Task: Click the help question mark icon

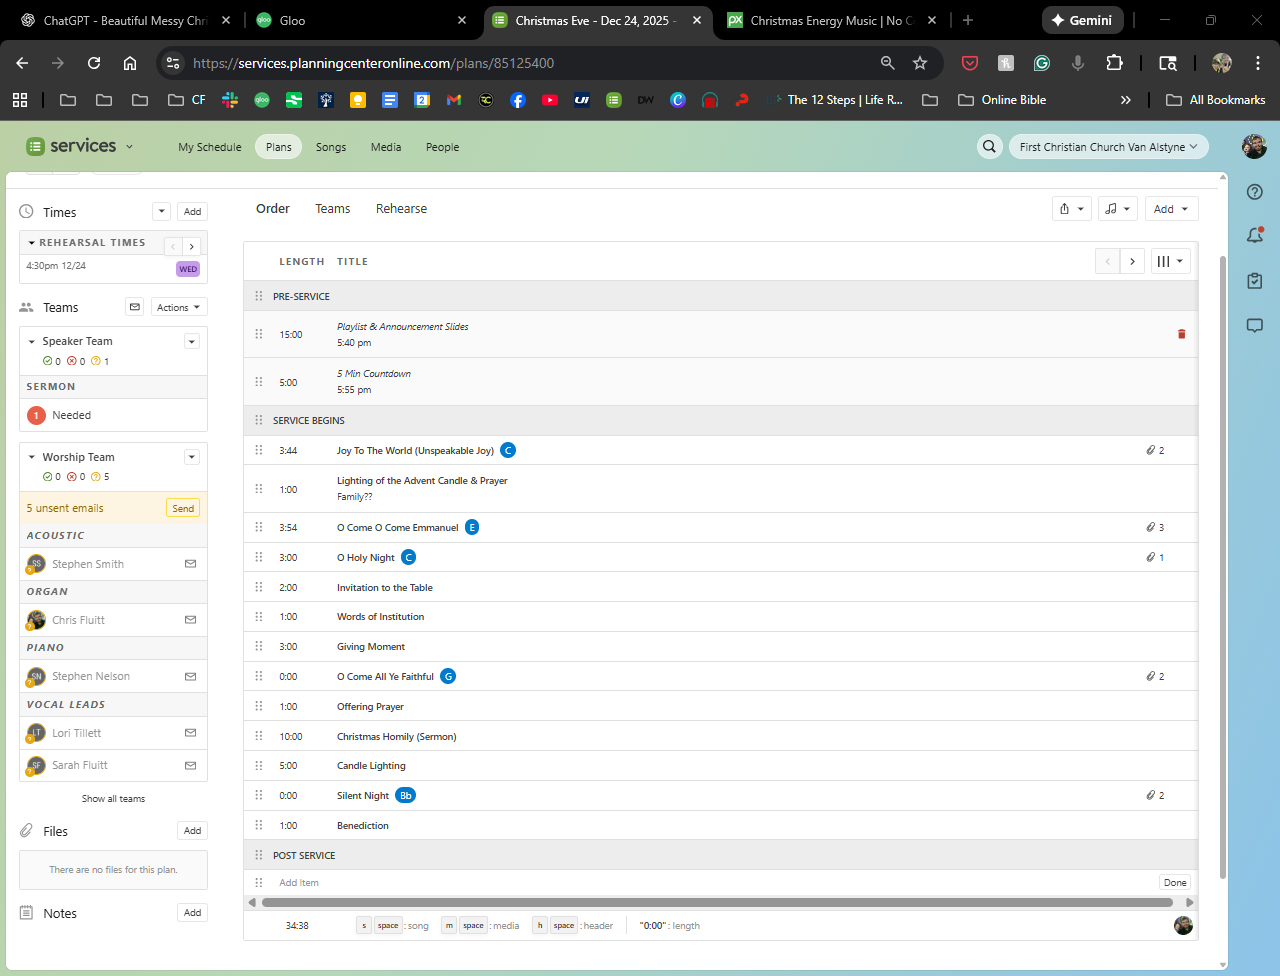Action: pyautogui.click(x=1255, y=192)
